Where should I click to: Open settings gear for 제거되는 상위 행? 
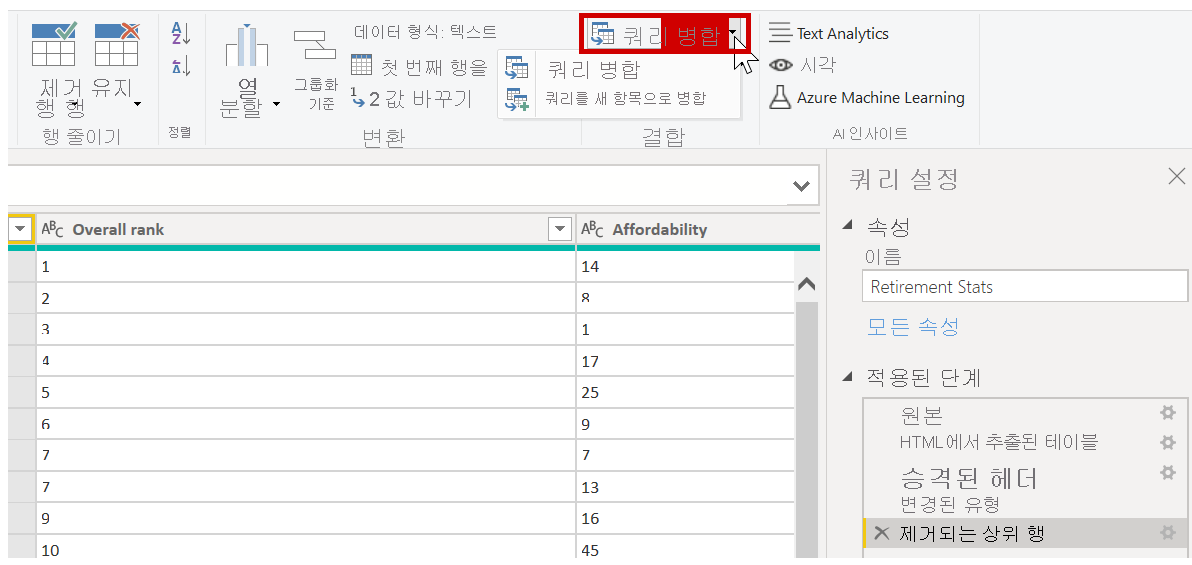click(1168, 533)
